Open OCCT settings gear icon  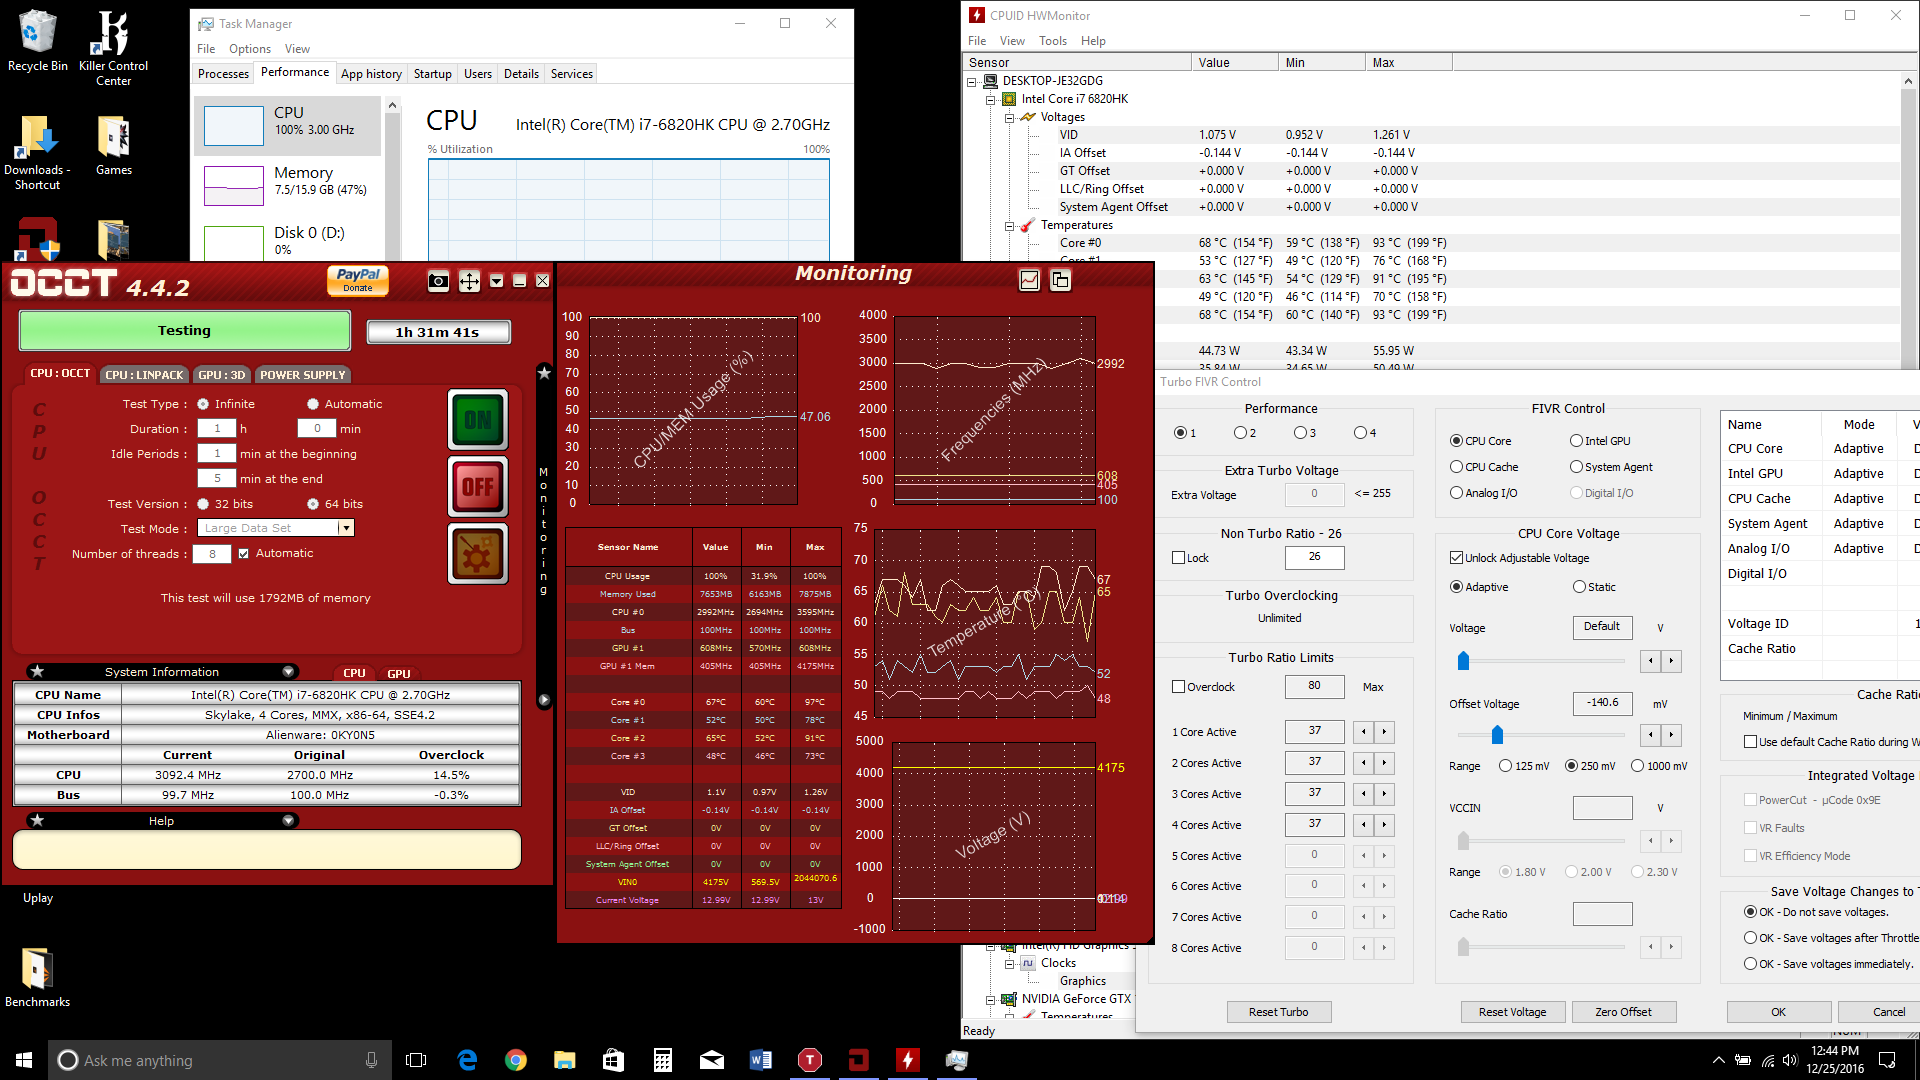[x=478, y=553]
